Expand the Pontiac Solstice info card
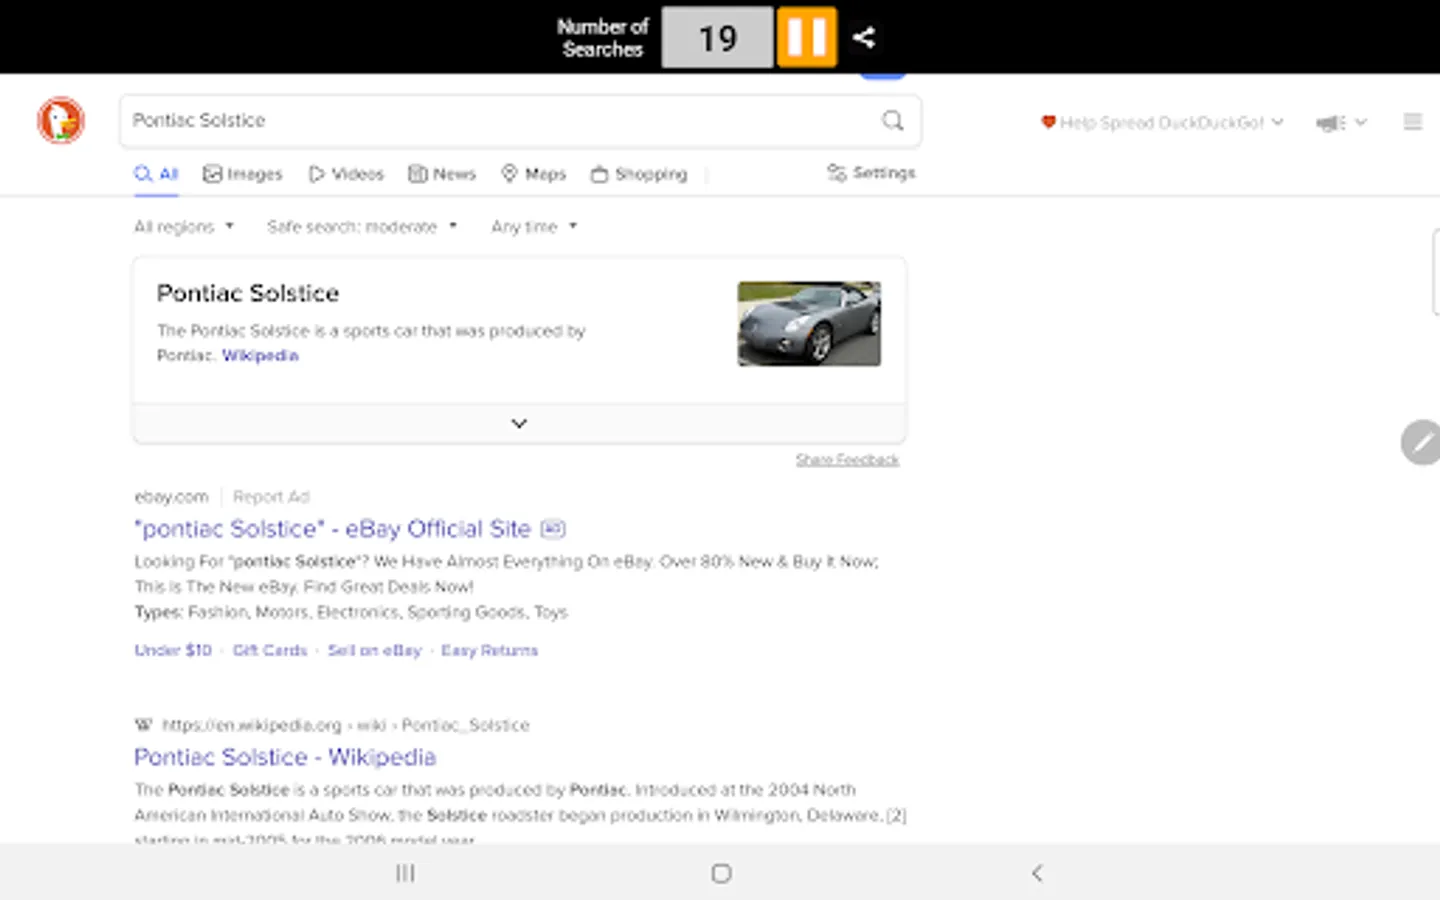The image size is (1440, 900). coord(519,423)
